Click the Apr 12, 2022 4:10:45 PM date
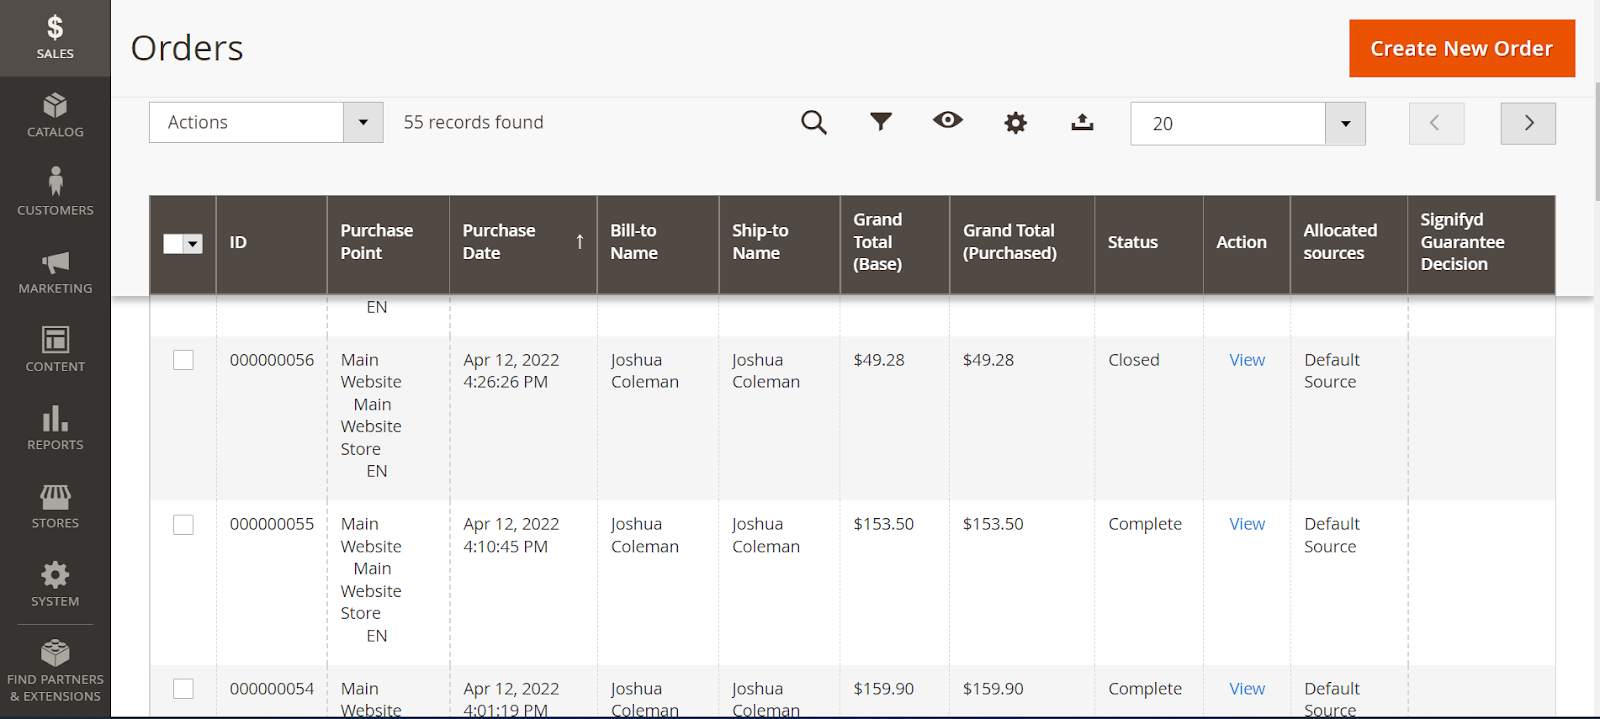Image resolution: width=1600 pixels, height=719 pixels. click(x=511, y=535)
